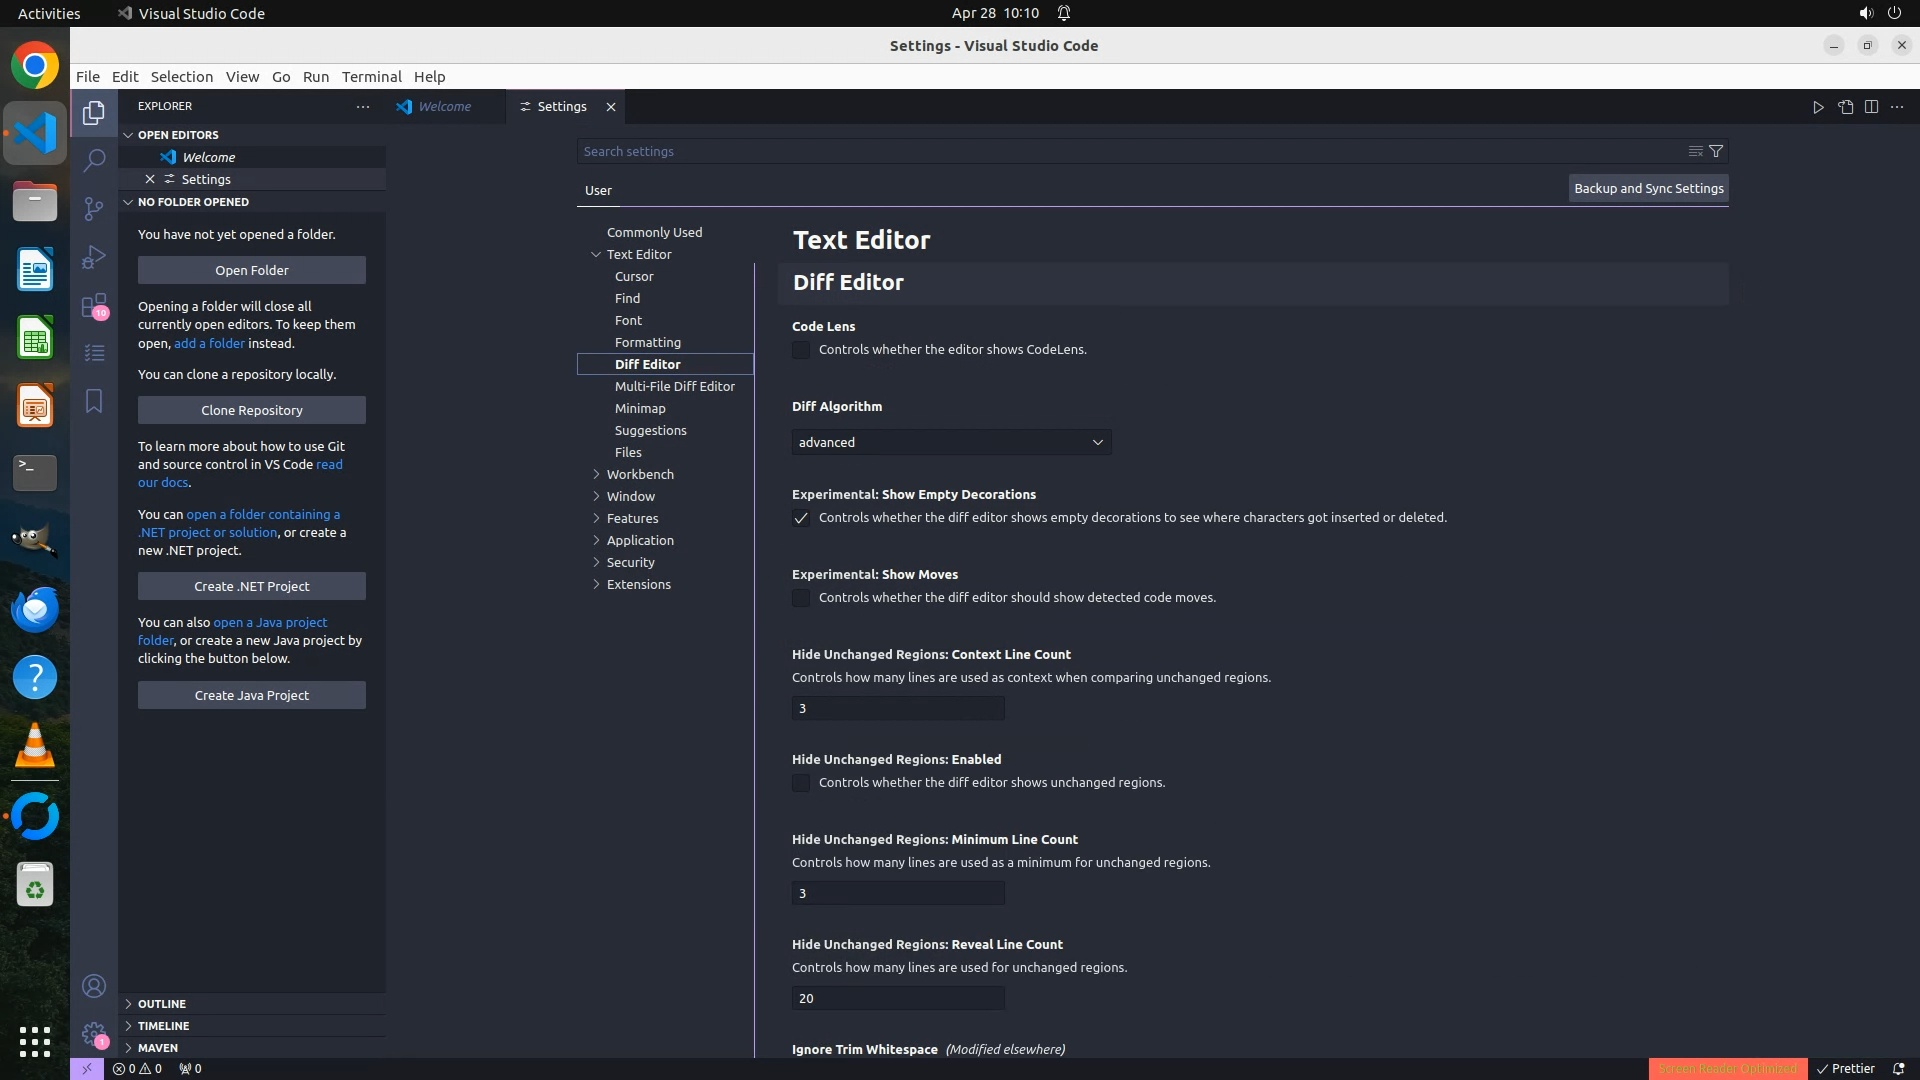Open Run and Debug view
This screenshot has width=1920, height=1080.
coord(94,257)
